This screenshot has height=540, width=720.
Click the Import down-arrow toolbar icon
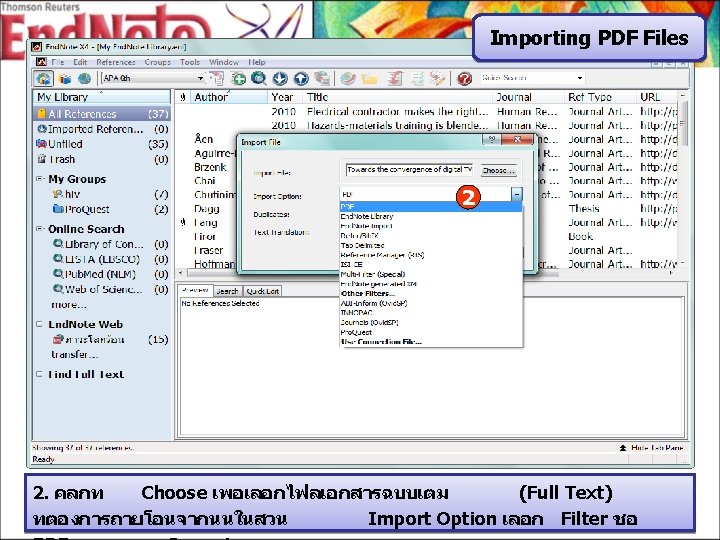(x=280, y=79)
